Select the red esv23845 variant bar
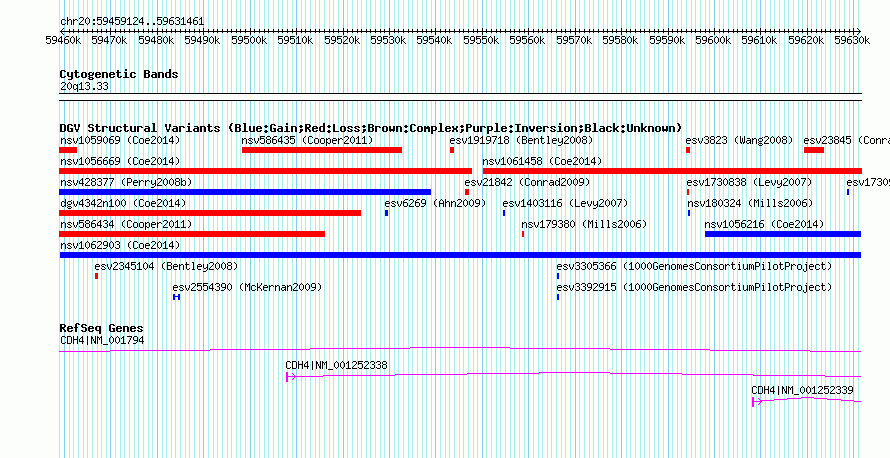Screen dimensions: 890x458 (x=814, y=150)
